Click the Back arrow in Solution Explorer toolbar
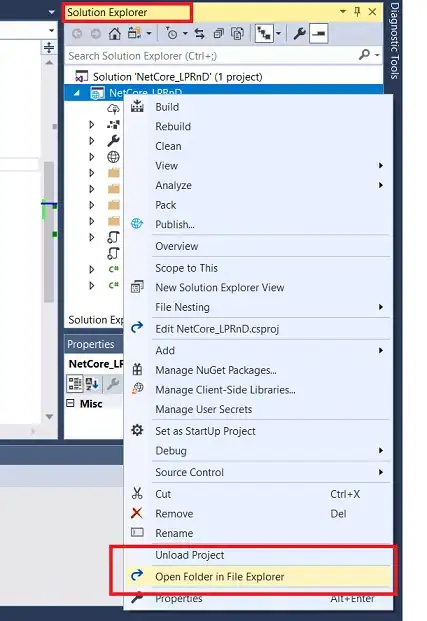 77,34
